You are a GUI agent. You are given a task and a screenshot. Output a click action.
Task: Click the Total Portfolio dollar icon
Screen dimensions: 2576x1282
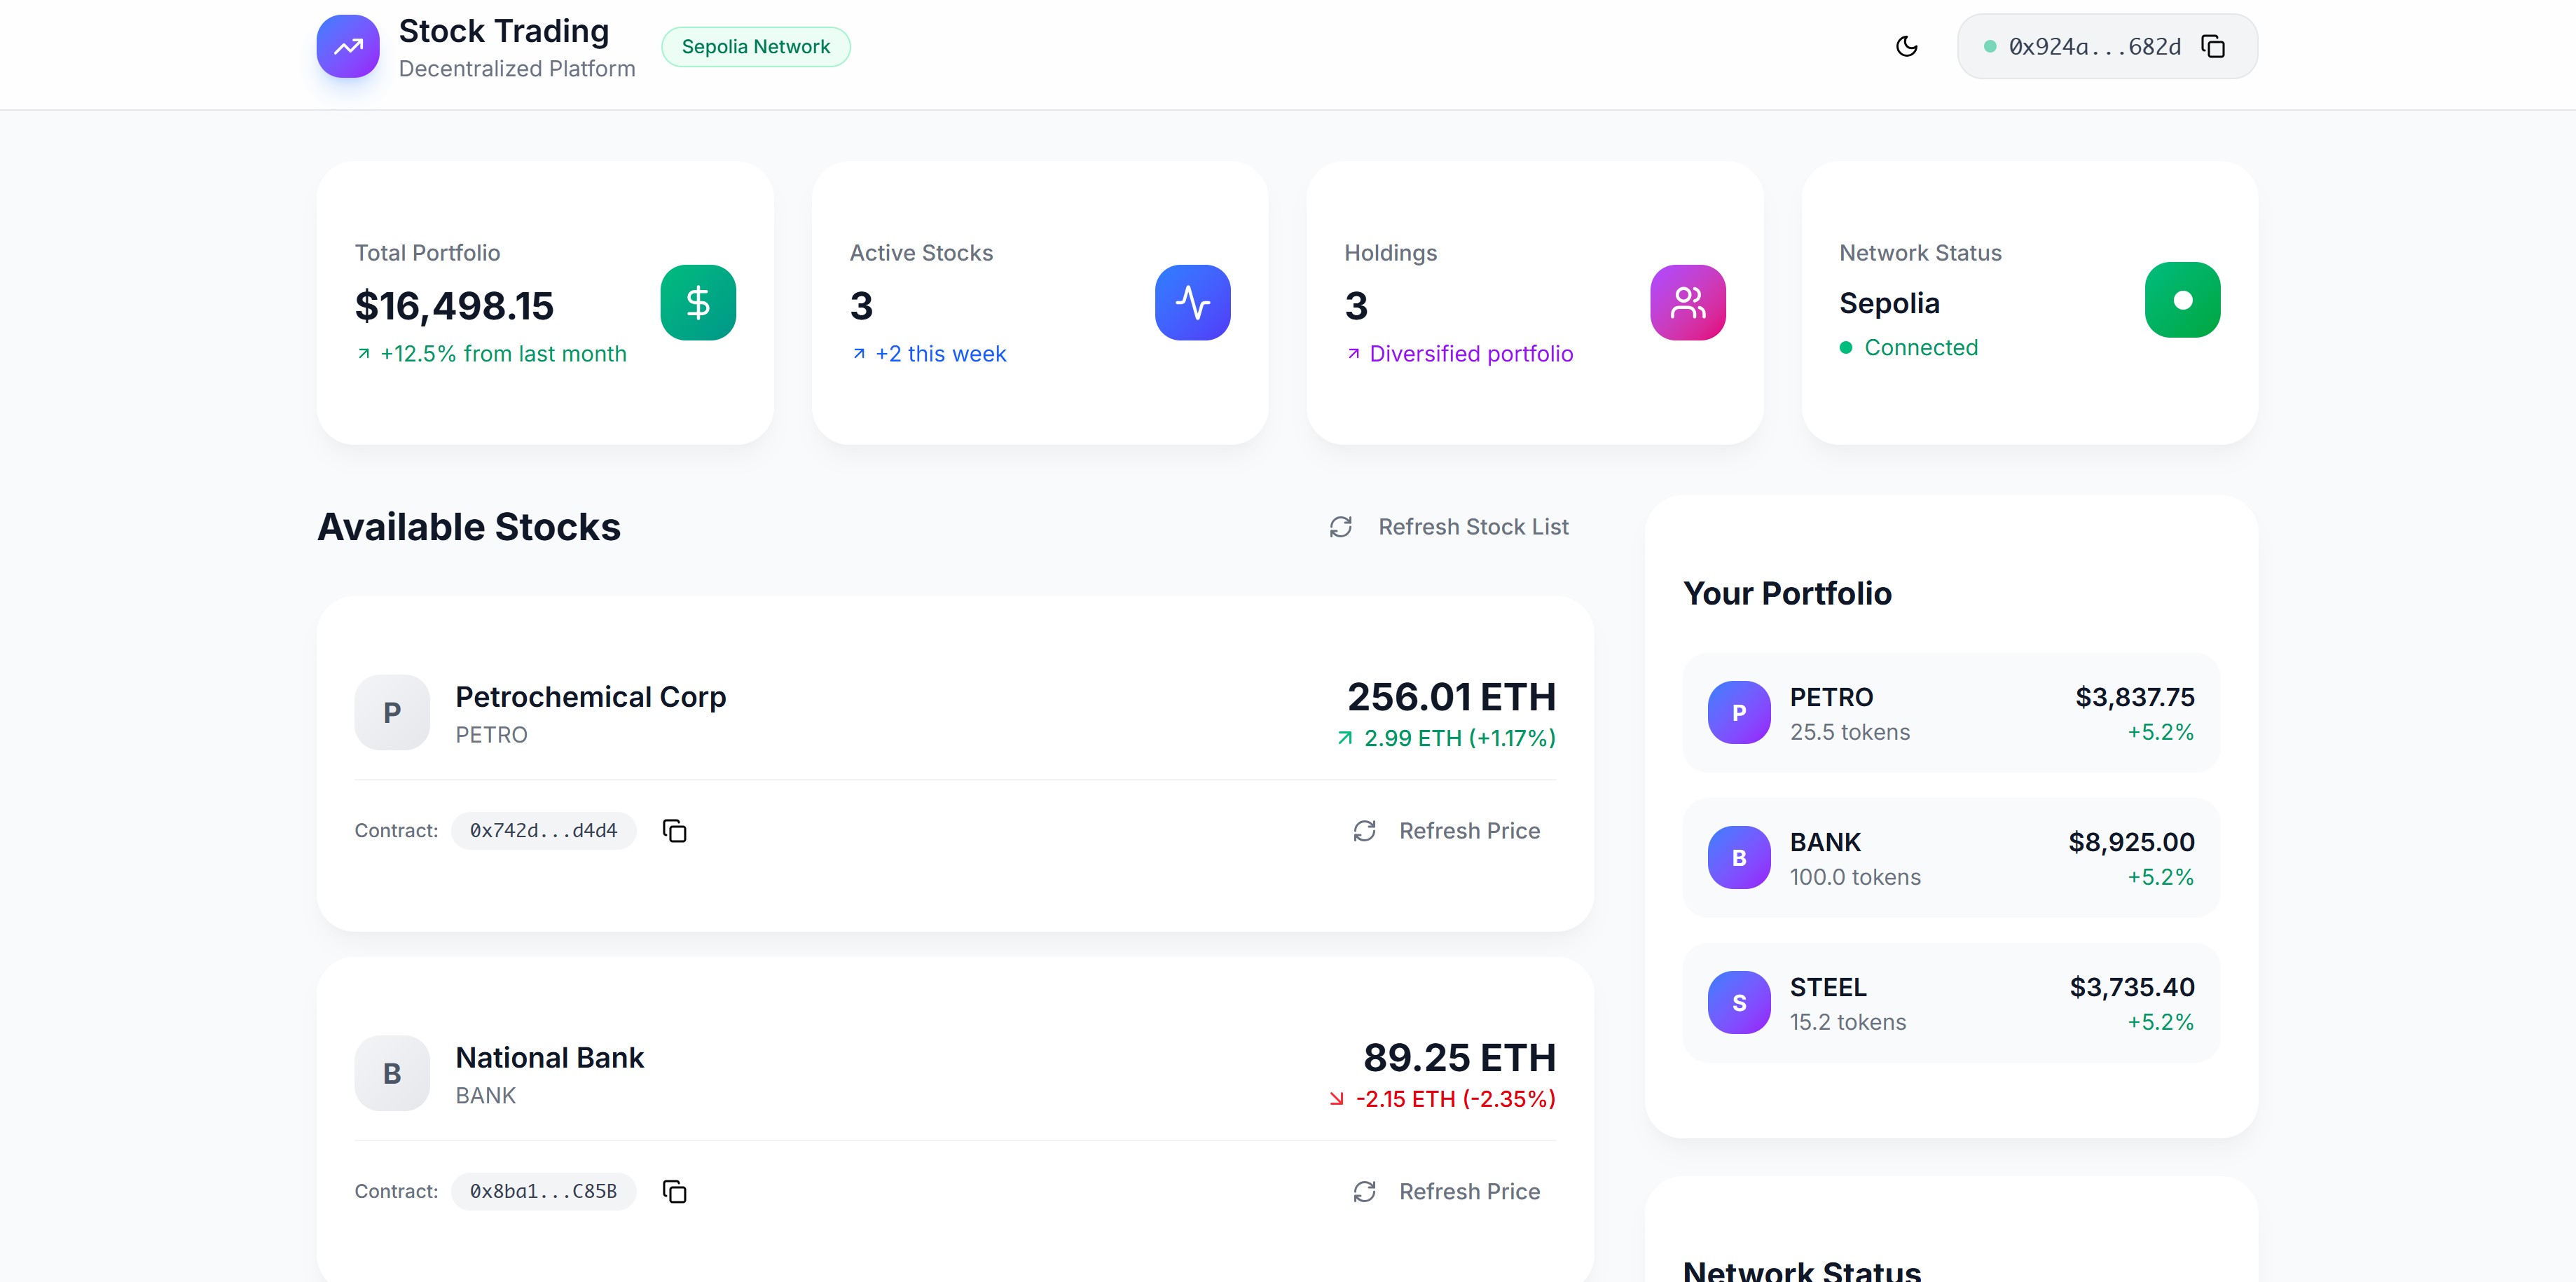(x=698, y=302)
